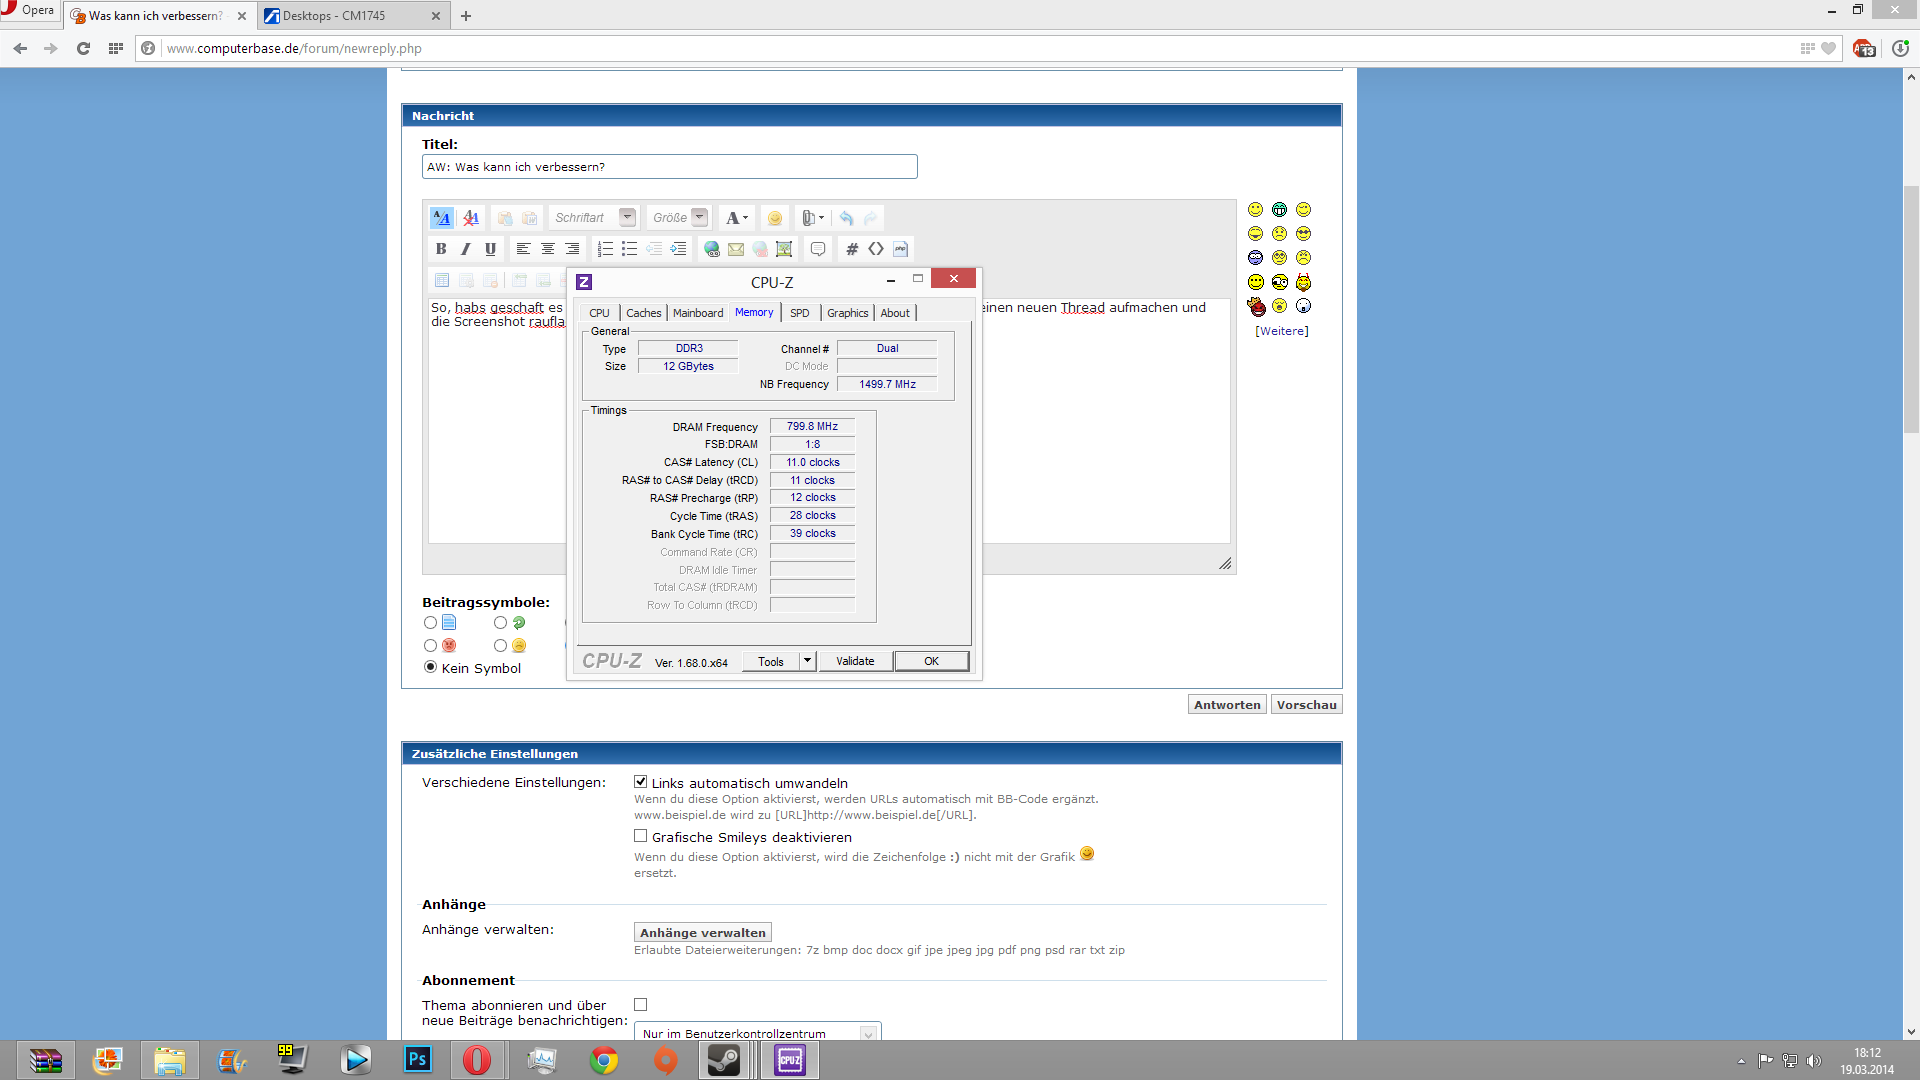Switch to the About tab in CPU-Z
Viewport: 1920px width, 1080px height.
click(x=895, y=313)
